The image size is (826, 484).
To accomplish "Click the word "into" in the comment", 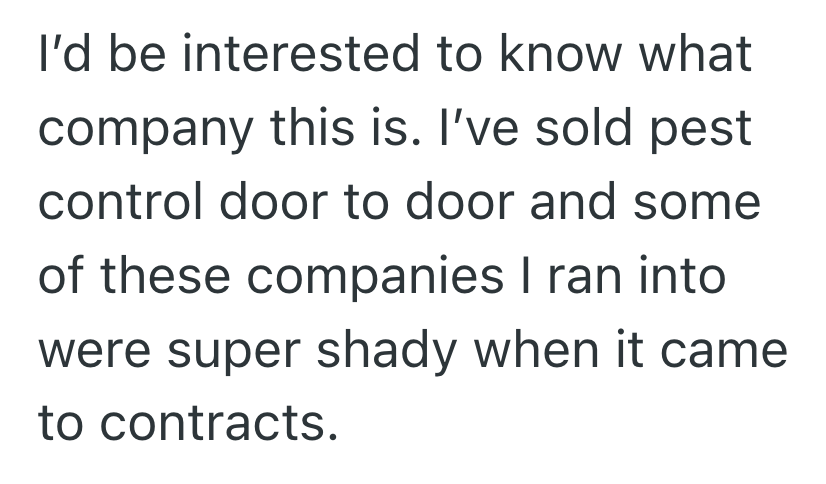I will click(x=685, y=277).
